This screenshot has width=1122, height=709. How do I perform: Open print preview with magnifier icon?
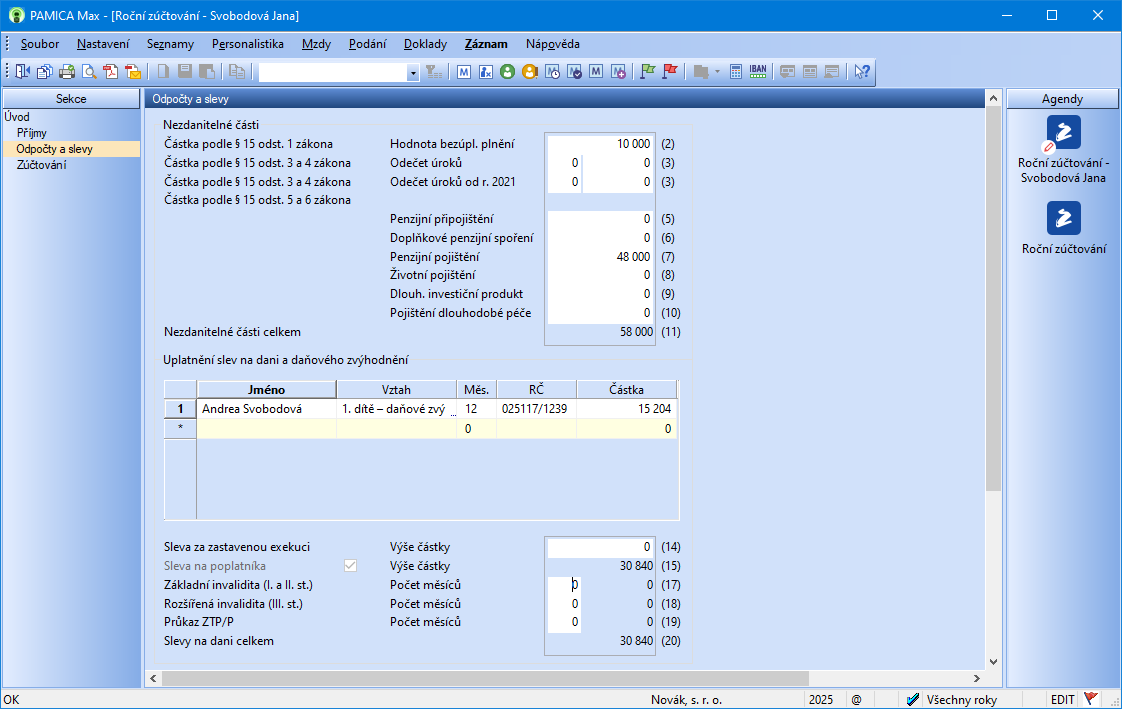(89, 71)
